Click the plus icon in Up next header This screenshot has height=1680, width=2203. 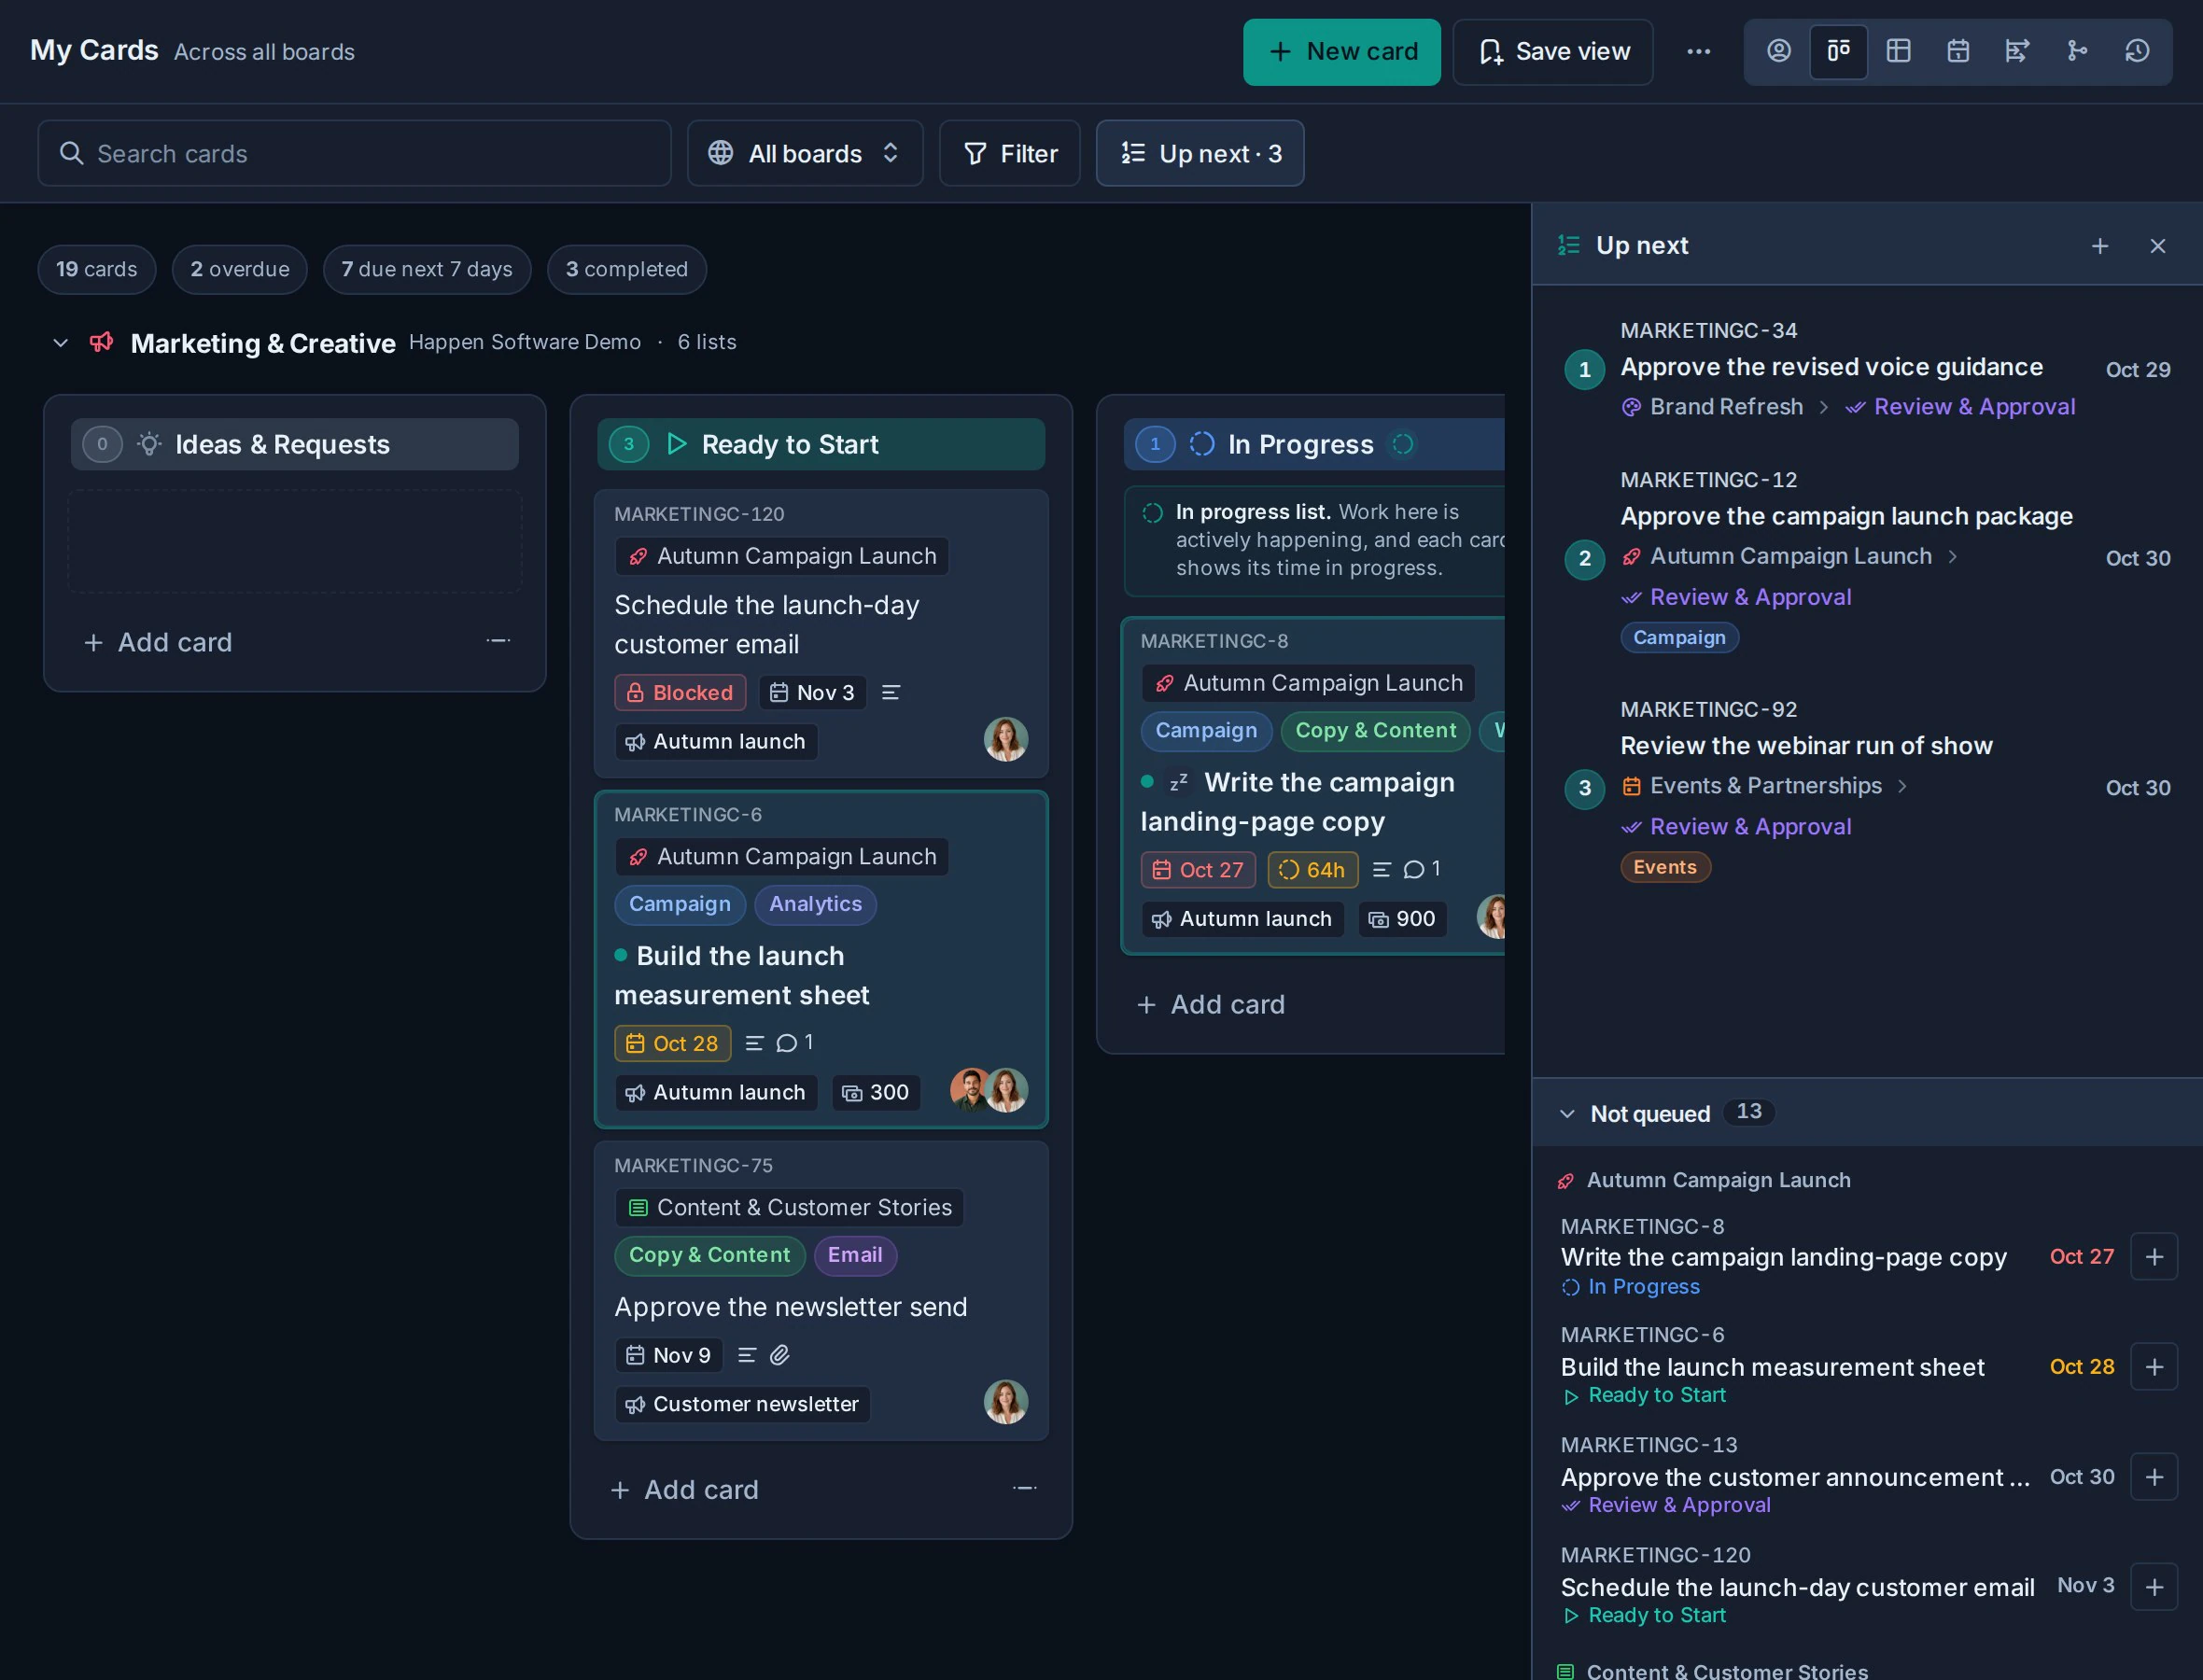point(2100,246)
